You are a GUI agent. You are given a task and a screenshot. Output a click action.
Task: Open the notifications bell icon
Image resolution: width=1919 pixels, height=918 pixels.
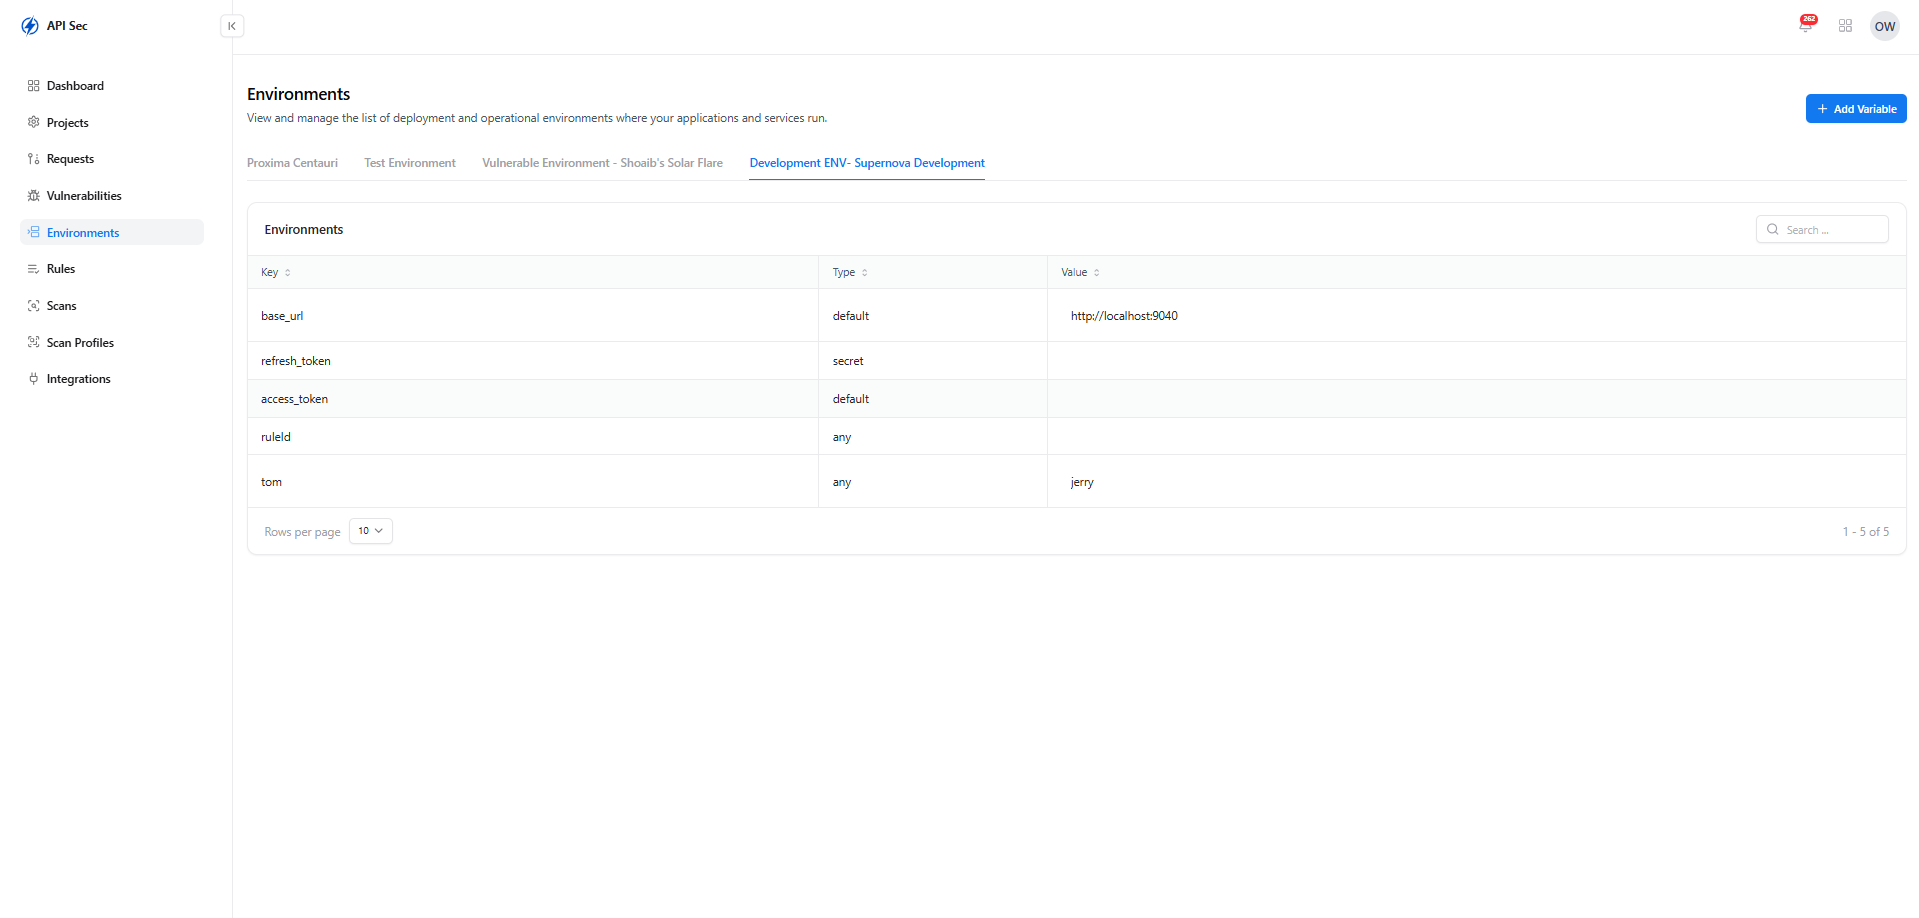click(1806, 26)
